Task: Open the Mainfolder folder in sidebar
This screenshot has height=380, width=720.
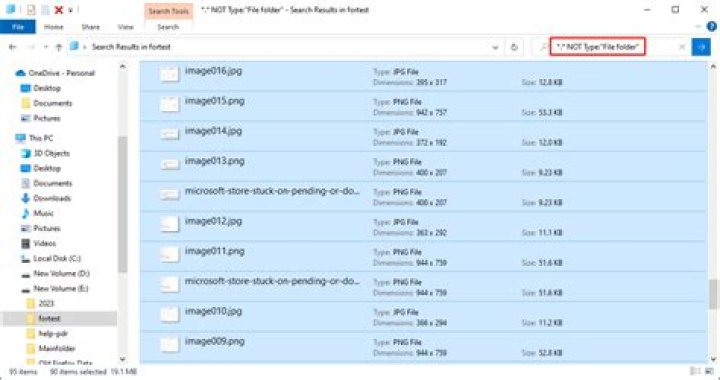Action: click(57, 349)
